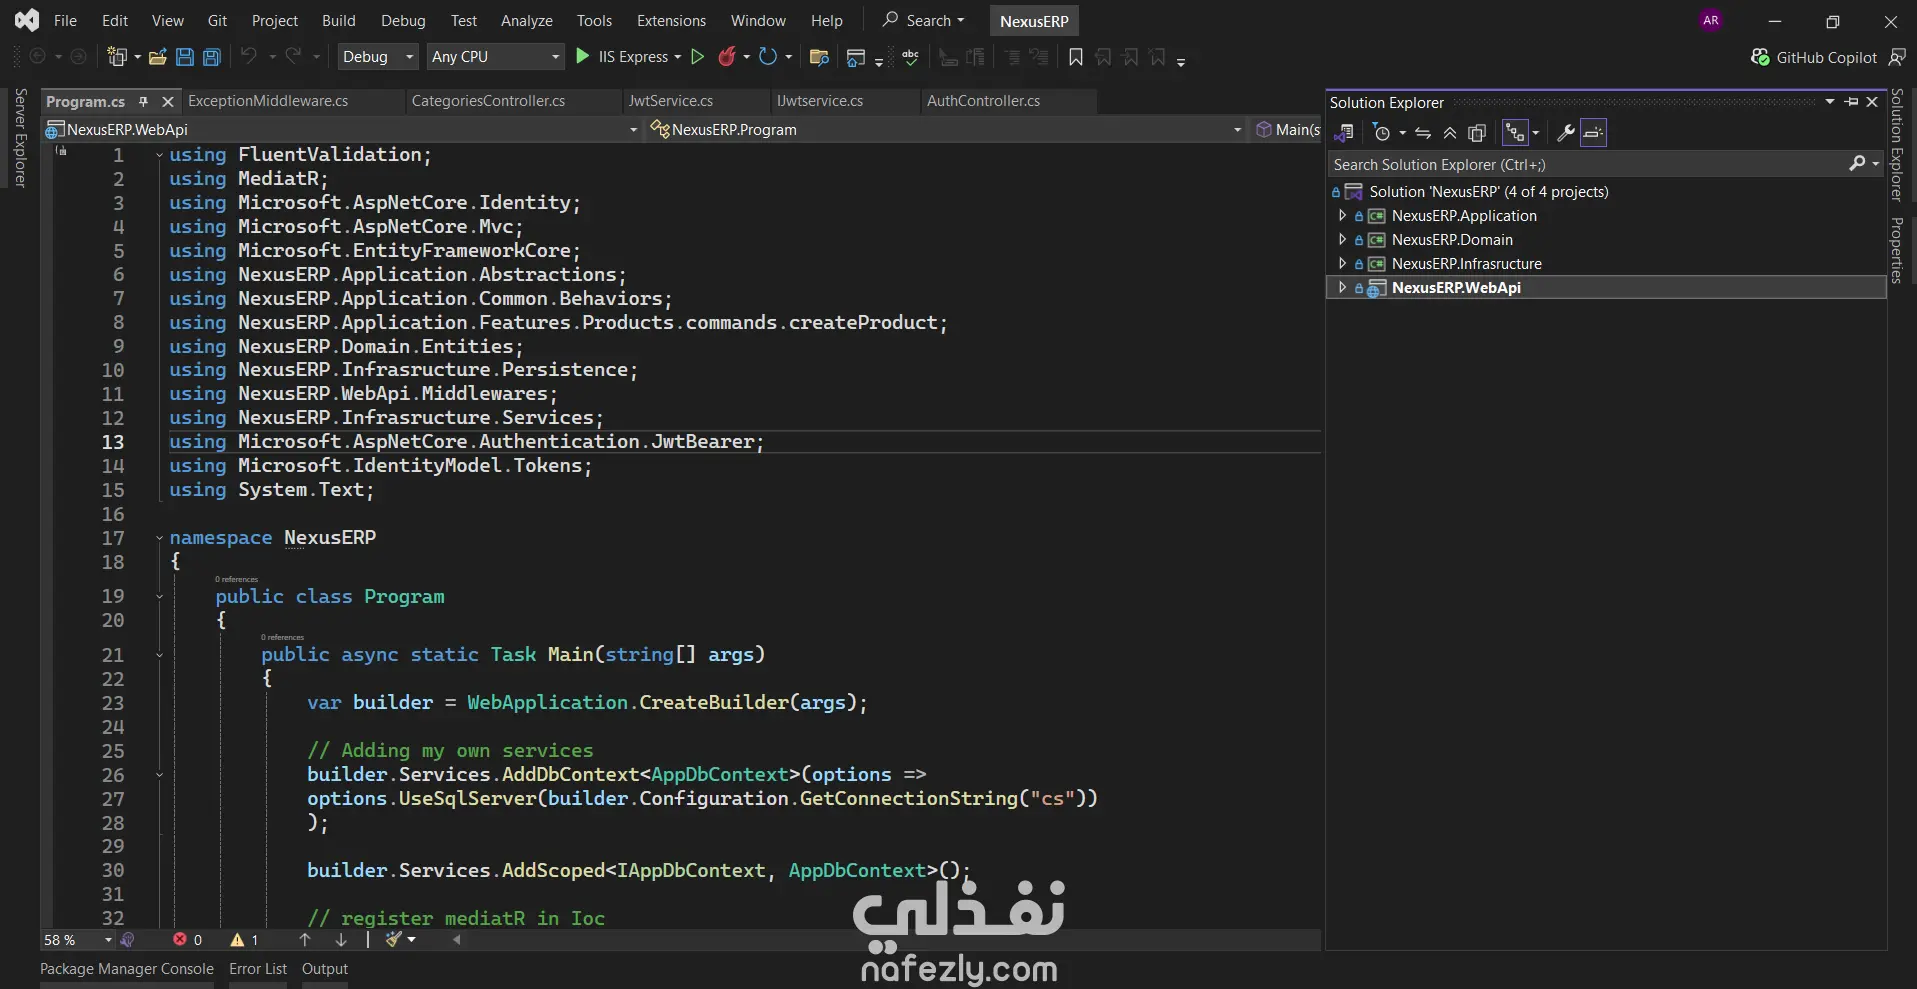Image resolution: width=1917 pixels, height=989 pixels.
Task: Collapse the namespace NexusERP code block
Action: [x=159, y=538]
